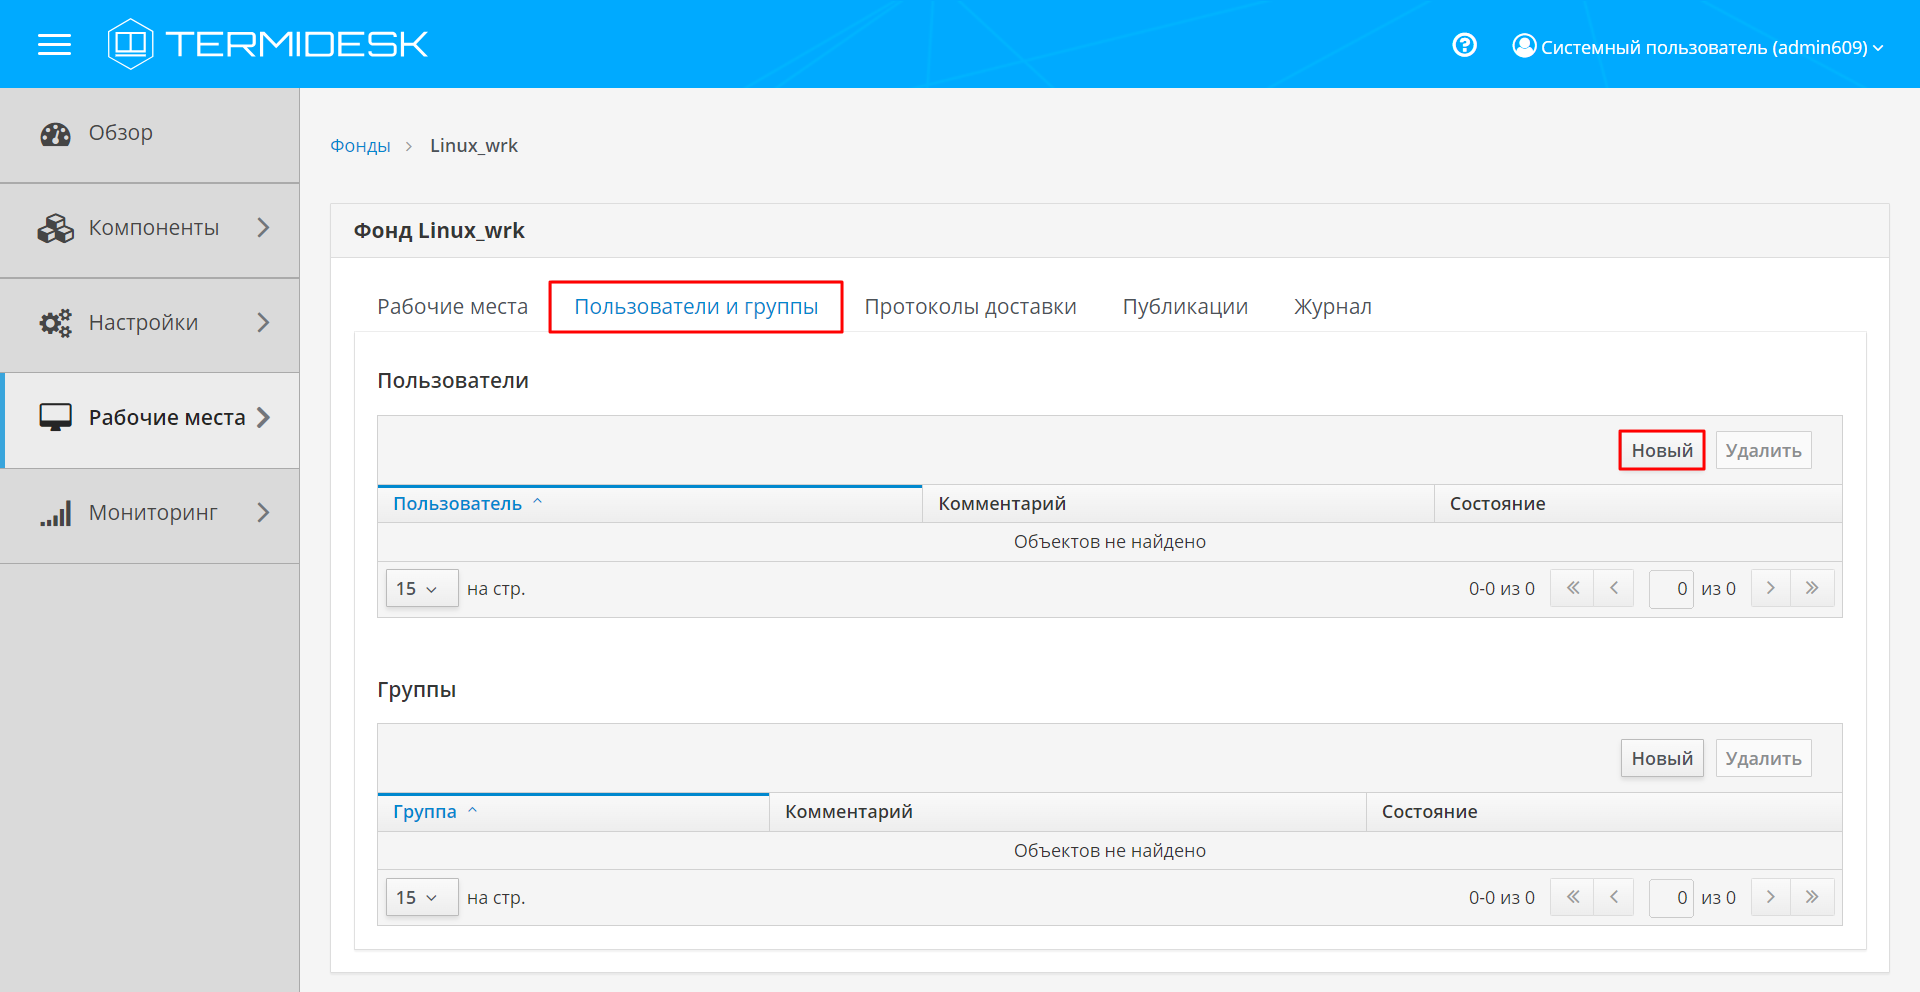This screenshot has height=992, width=1920.
Task: Click the Настройки gears icon
Action: click(55, 323)
